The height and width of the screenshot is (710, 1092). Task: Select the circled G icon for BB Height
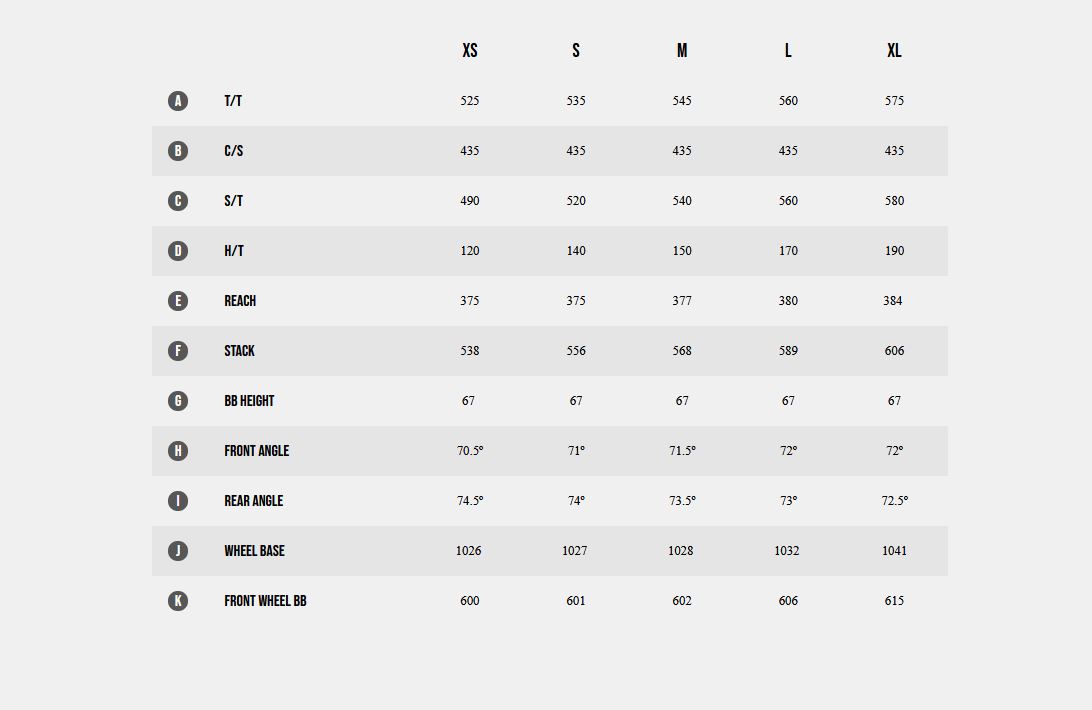coord(178,401)
